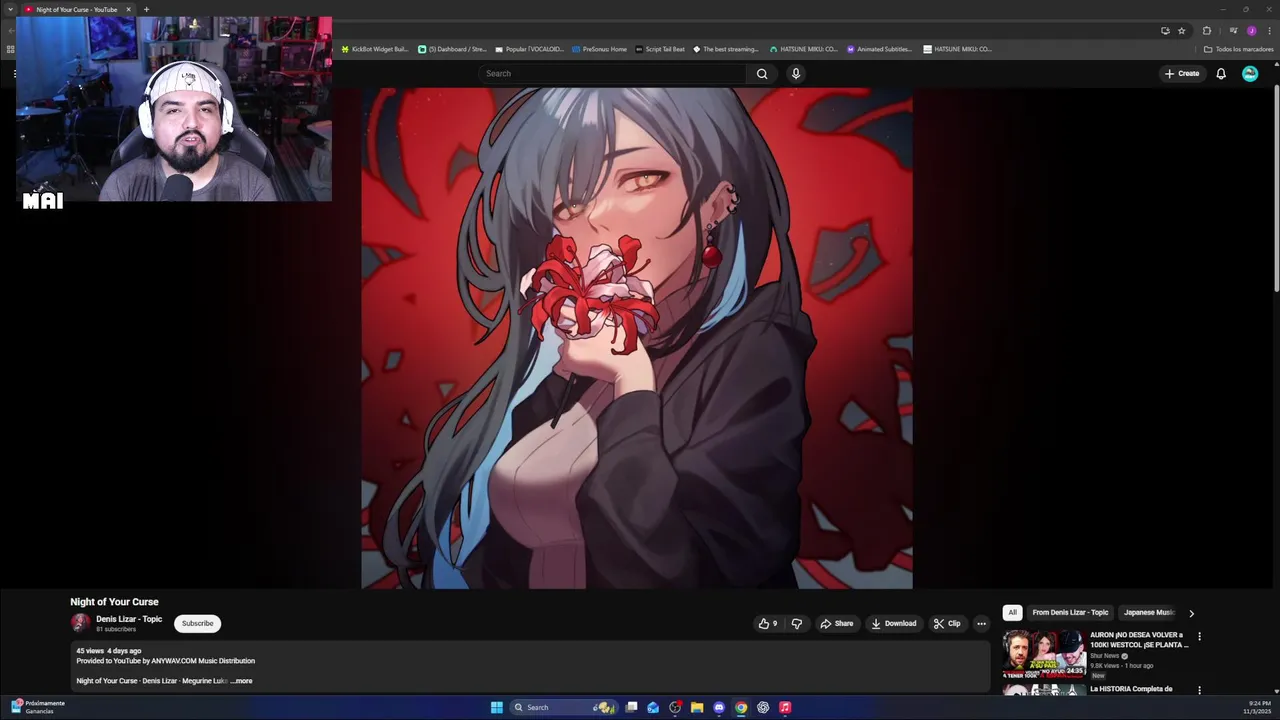Open the Dashboard / Stre... bookmark
Viewport: 1280px width, 720px height.
[x=453, y=49]
